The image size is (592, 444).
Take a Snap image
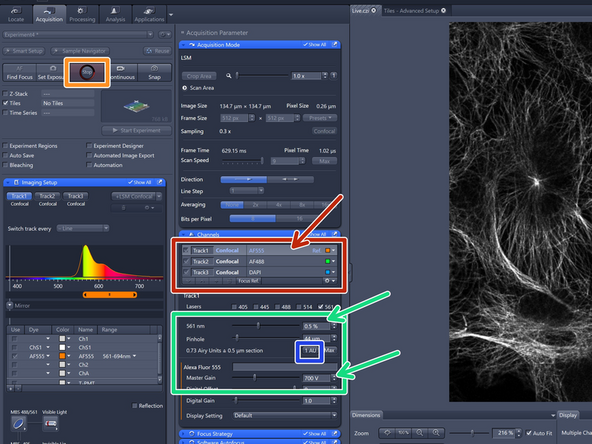coord(154,72)
